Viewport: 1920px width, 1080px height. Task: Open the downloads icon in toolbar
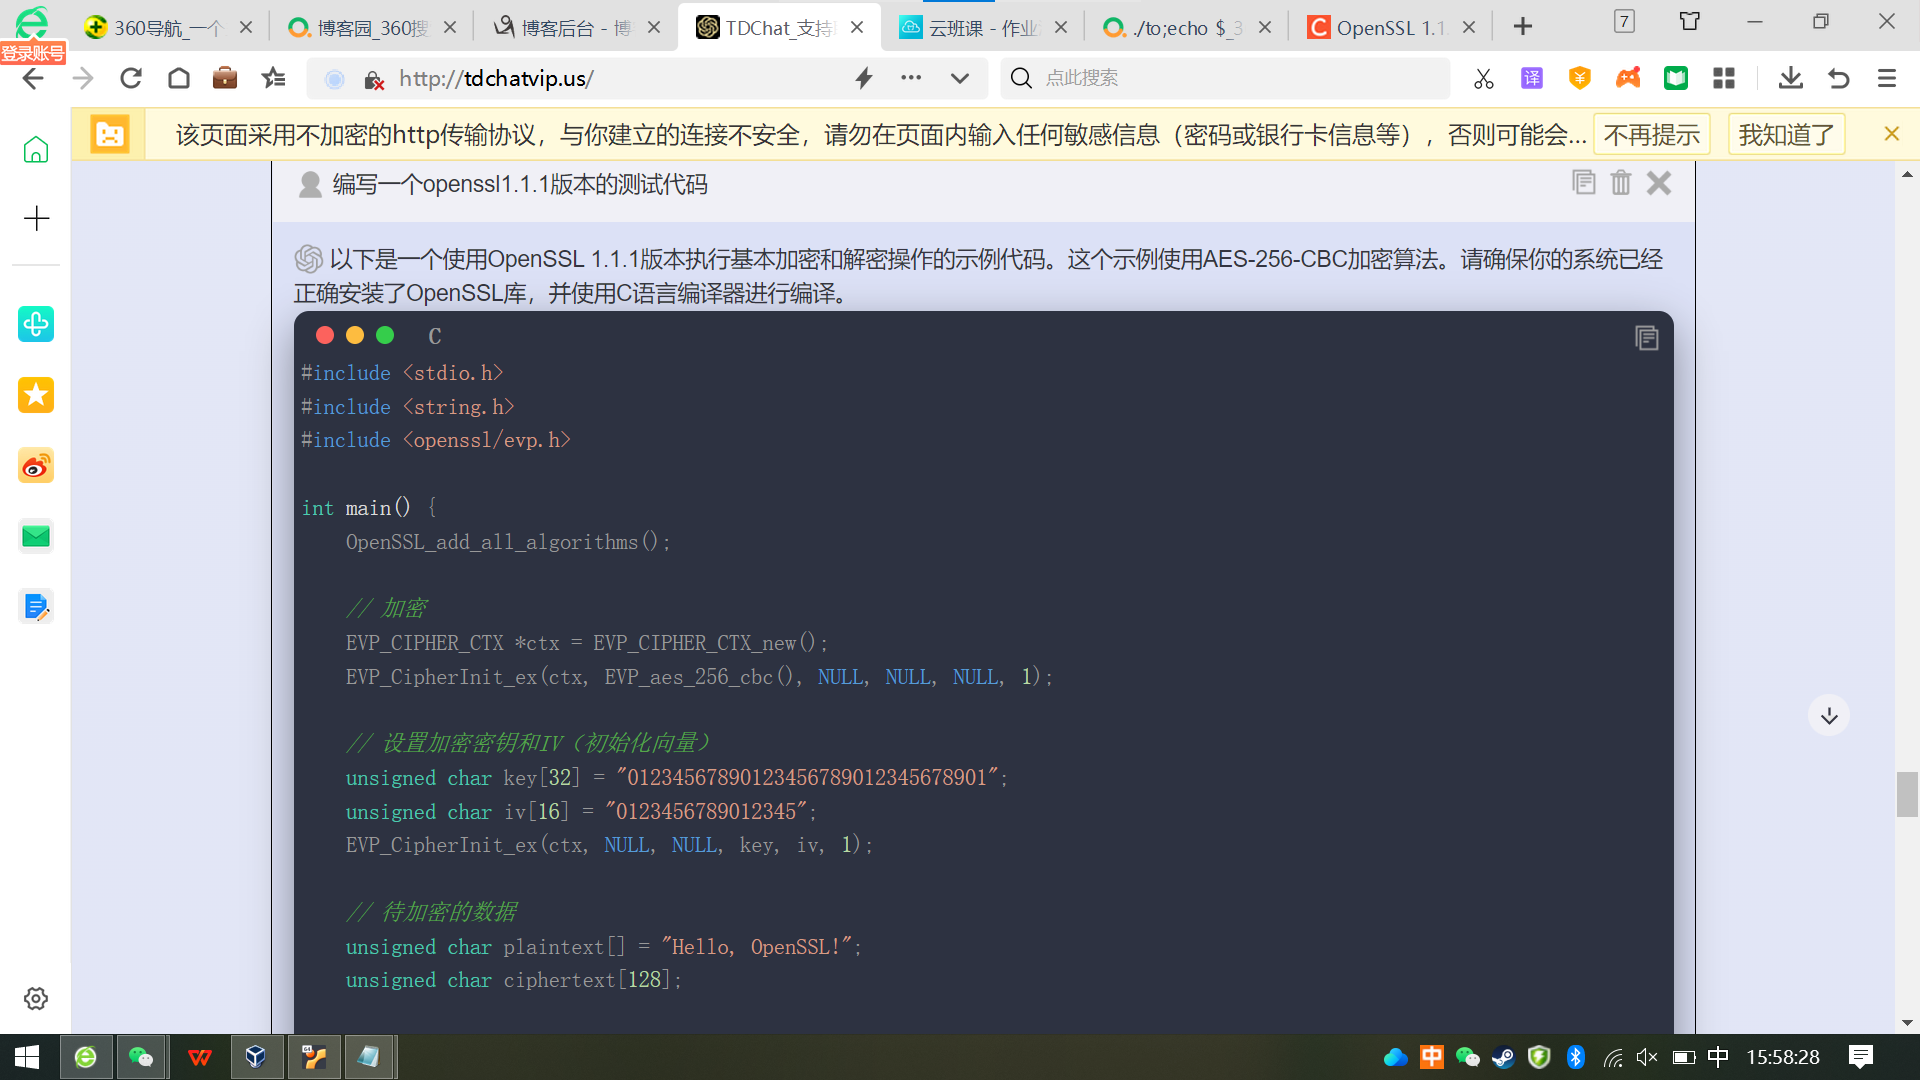point(1790,78)
